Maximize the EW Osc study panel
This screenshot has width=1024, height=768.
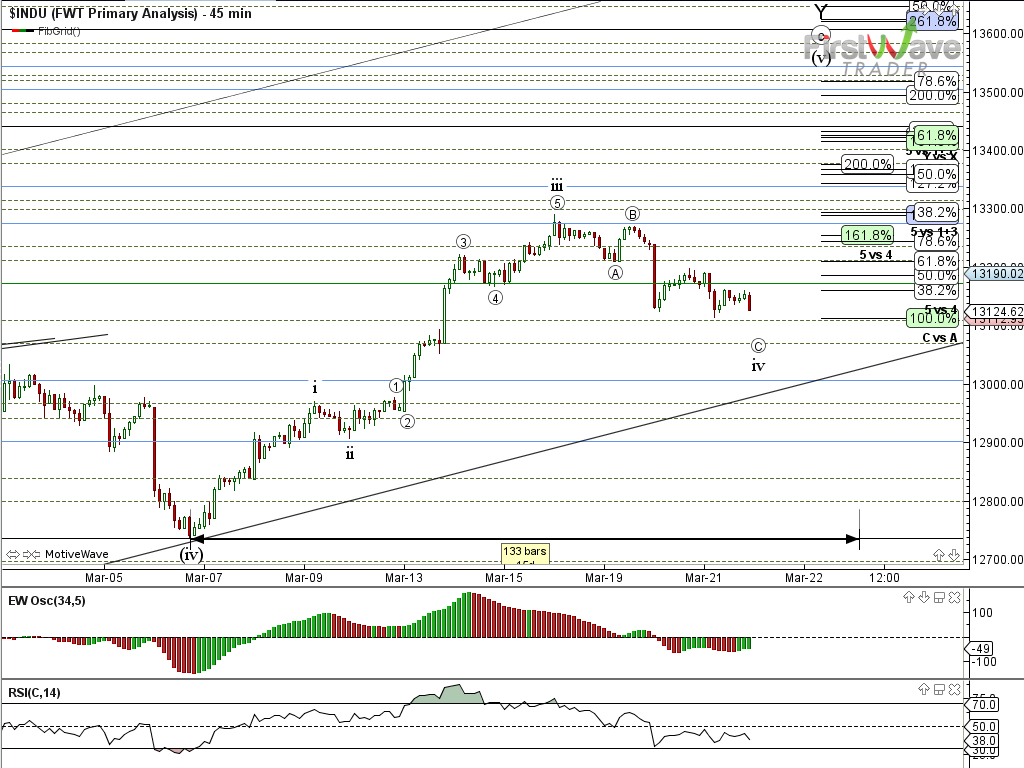939,598
